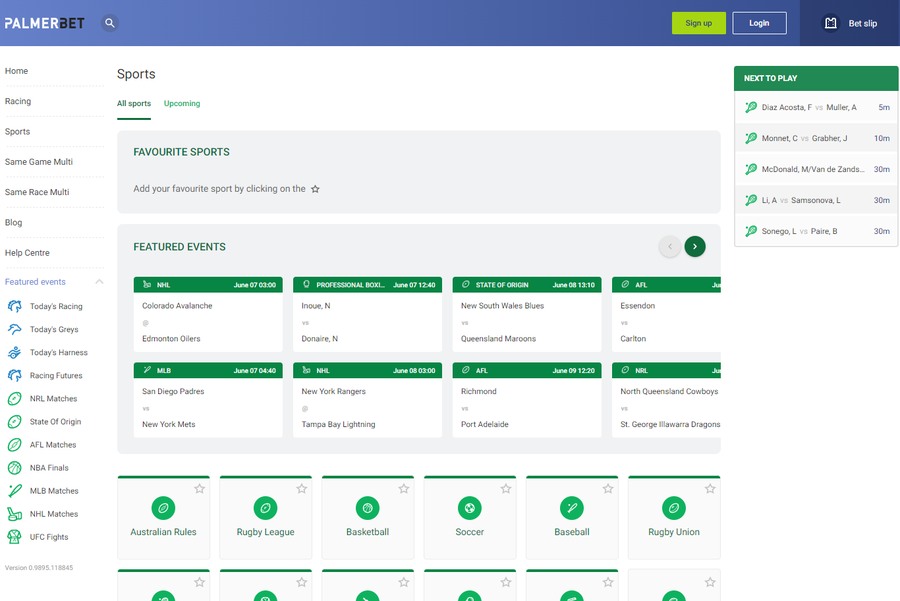
Task: Open AFL Matches ball icon
Action: [x=14, y=444]
